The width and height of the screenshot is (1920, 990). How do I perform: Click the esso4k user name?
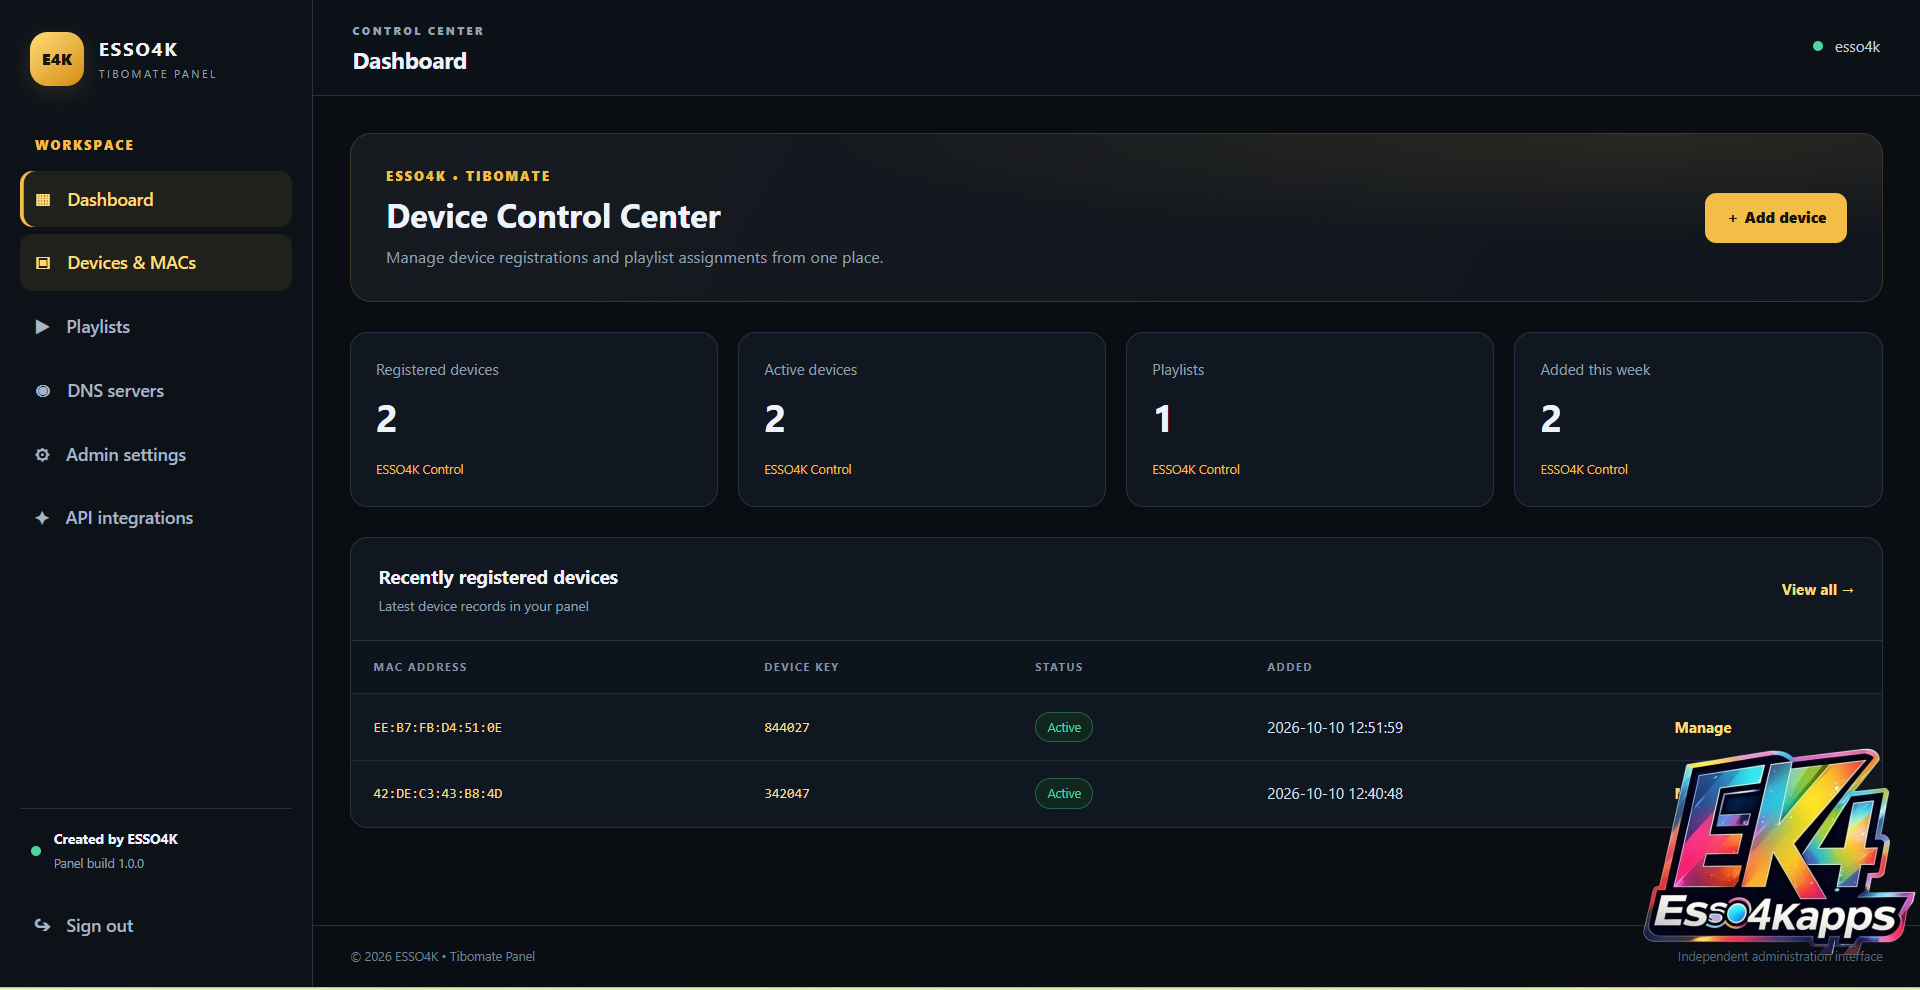tap(1857, 47)
